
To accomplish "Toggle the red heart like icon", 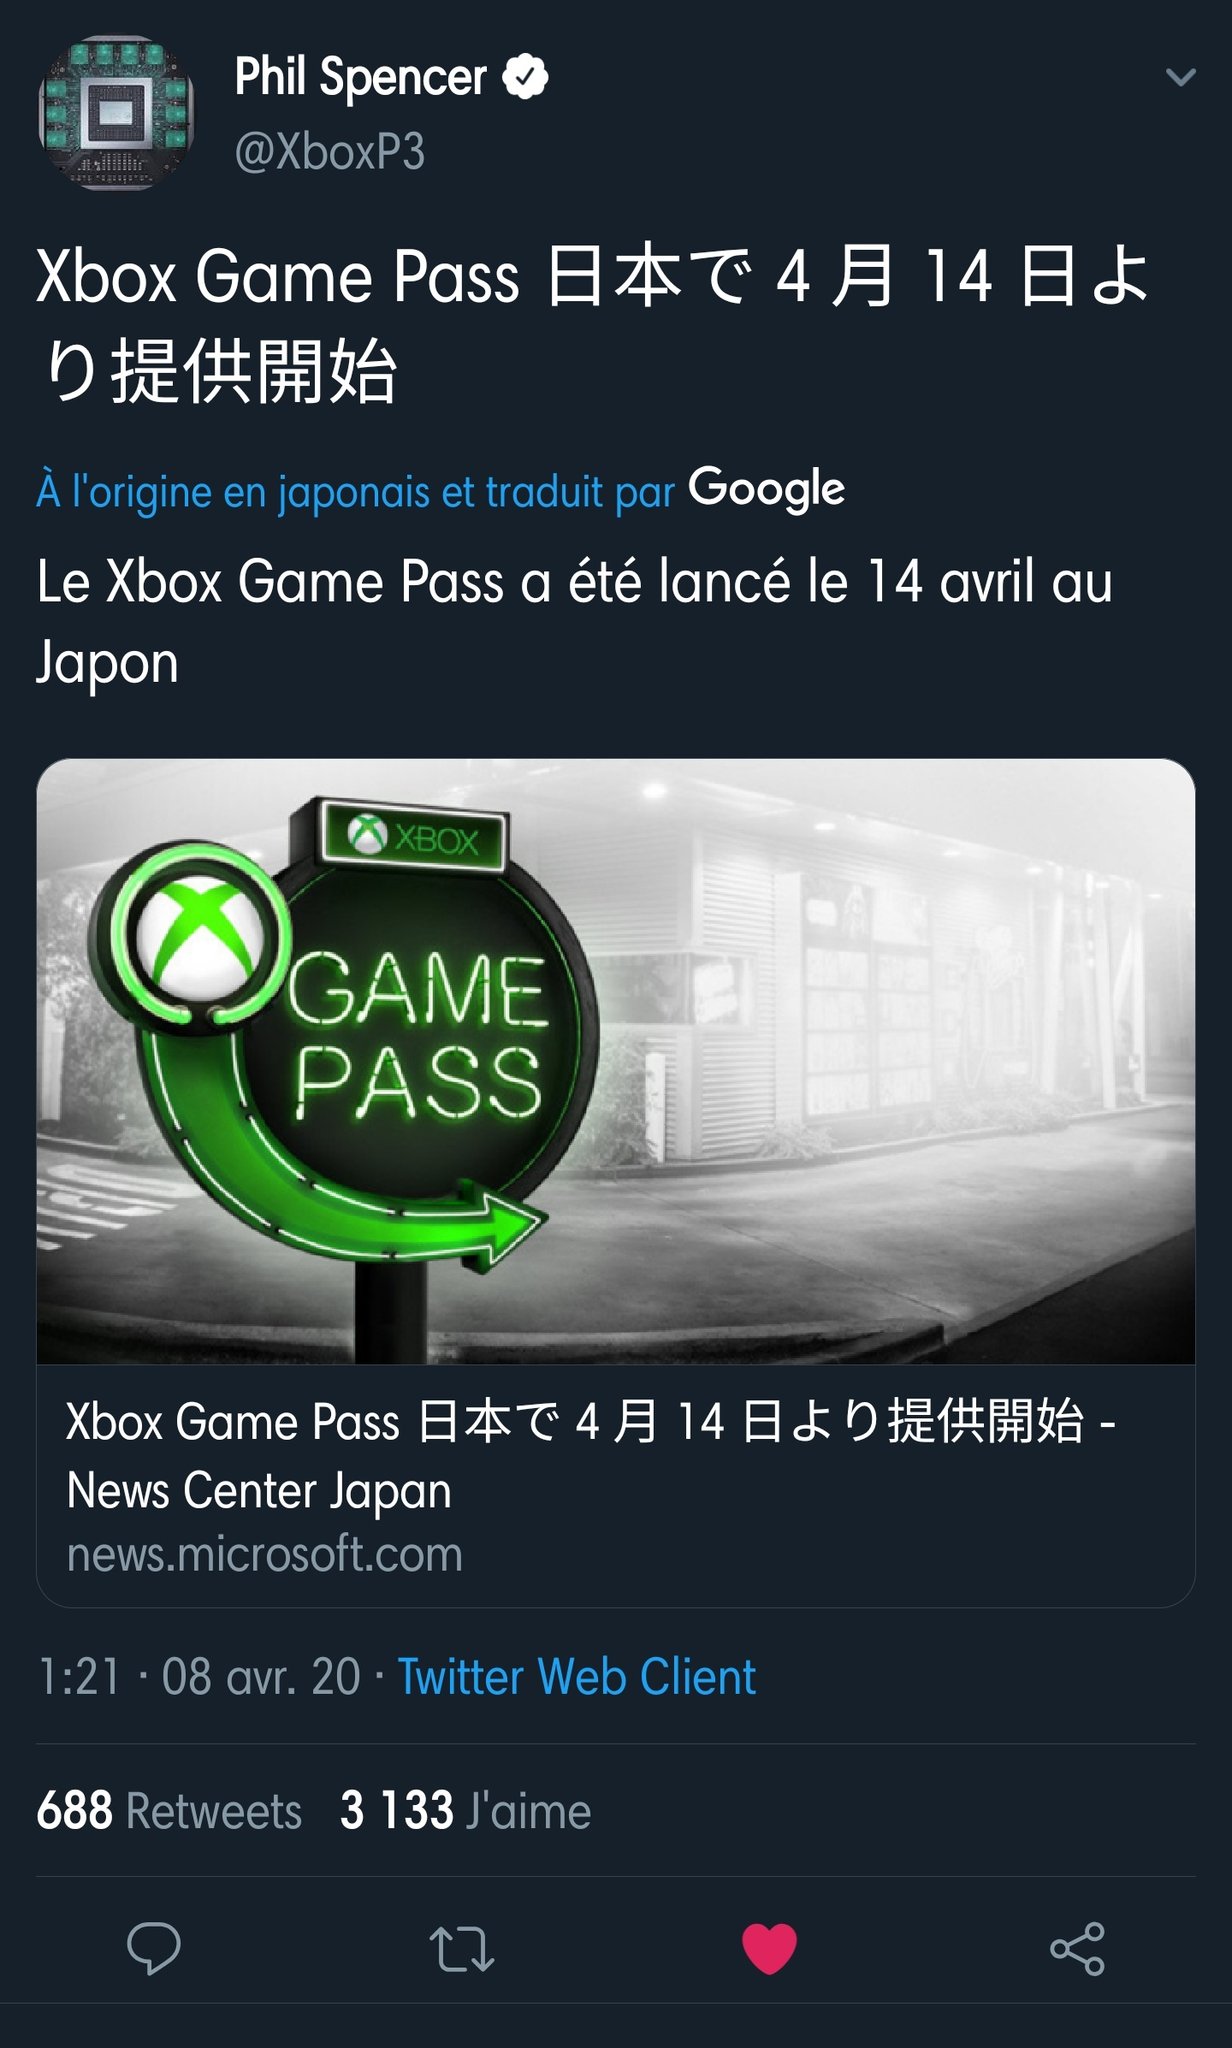I will pyautogui.click(x=769, y=1948).
